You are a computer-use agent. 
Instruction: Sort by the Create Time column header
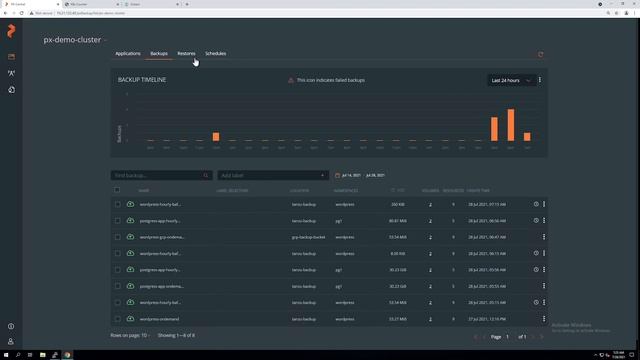click(478, 191)
